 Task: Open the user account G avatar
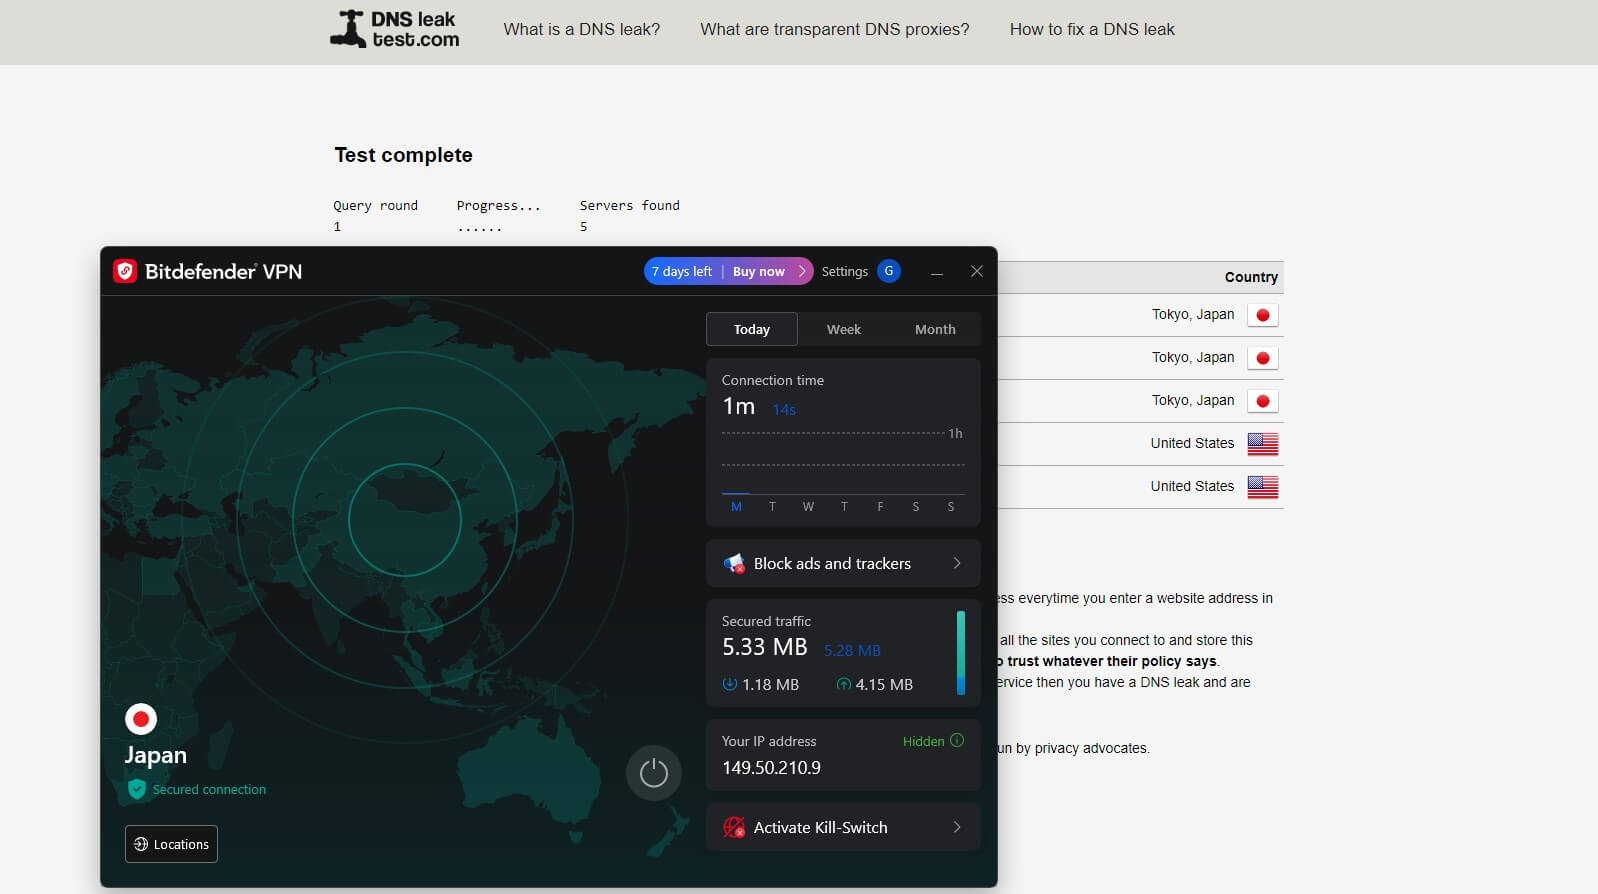[889, 271]
